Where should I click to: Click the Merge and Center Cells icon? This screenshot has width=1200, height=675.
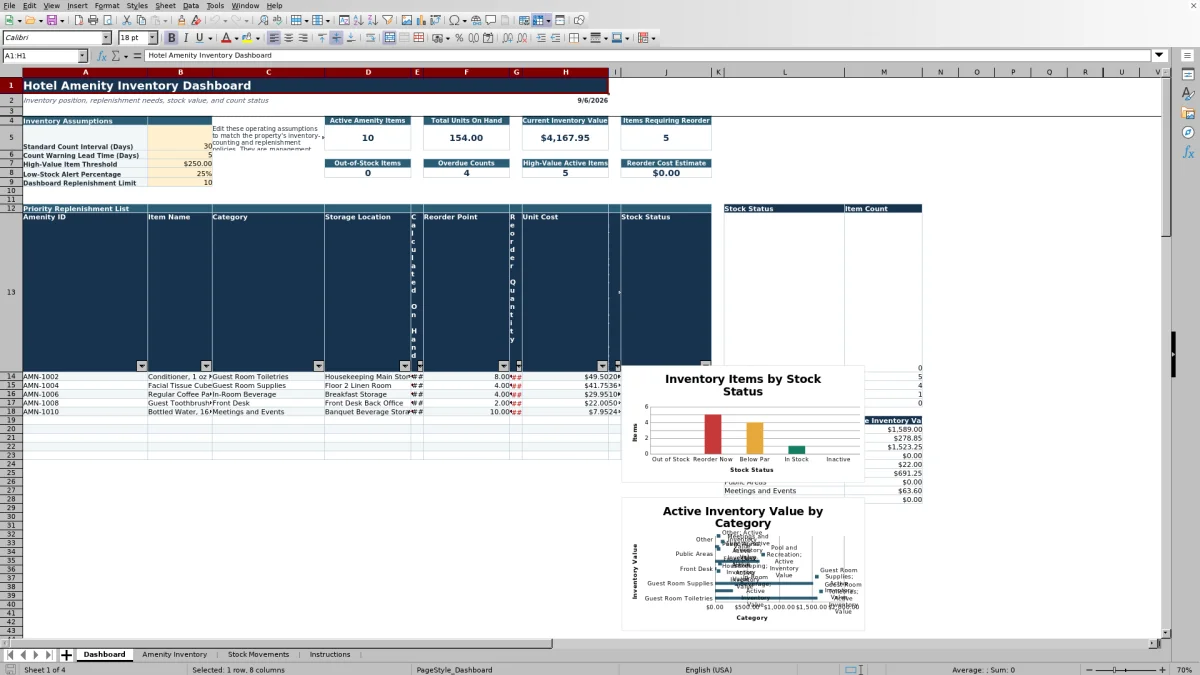(x=390, y=38)
